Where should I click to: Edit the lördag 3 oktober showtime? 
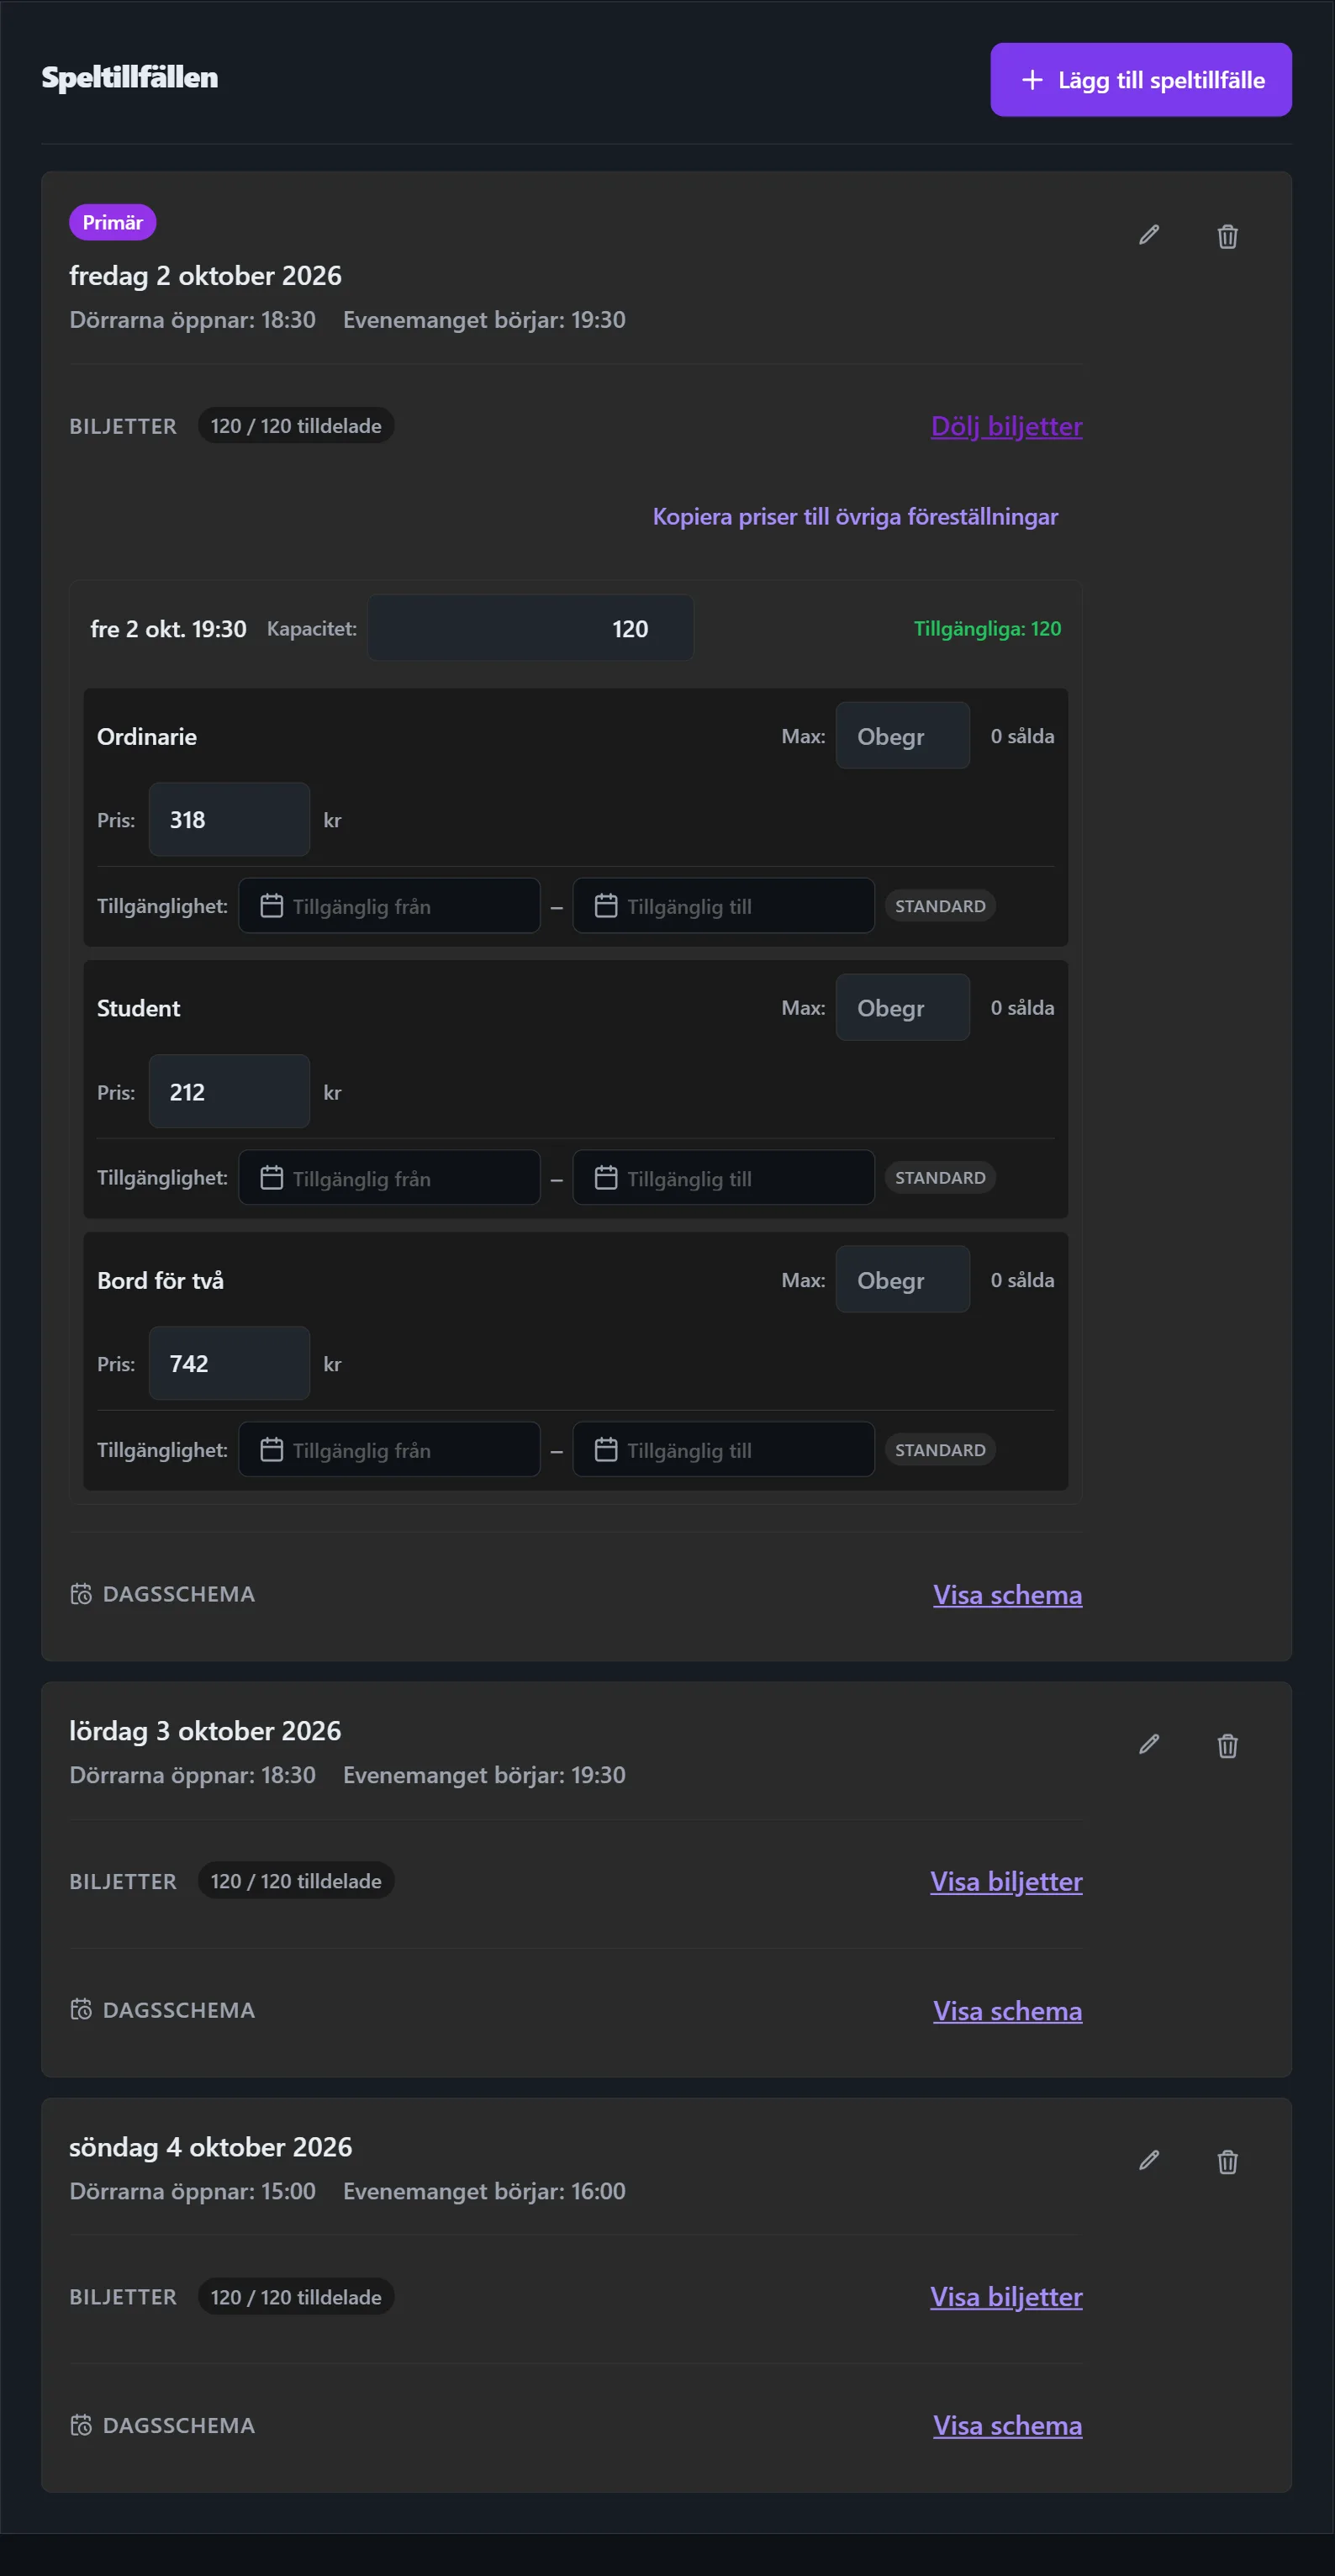[1149, 1745]
